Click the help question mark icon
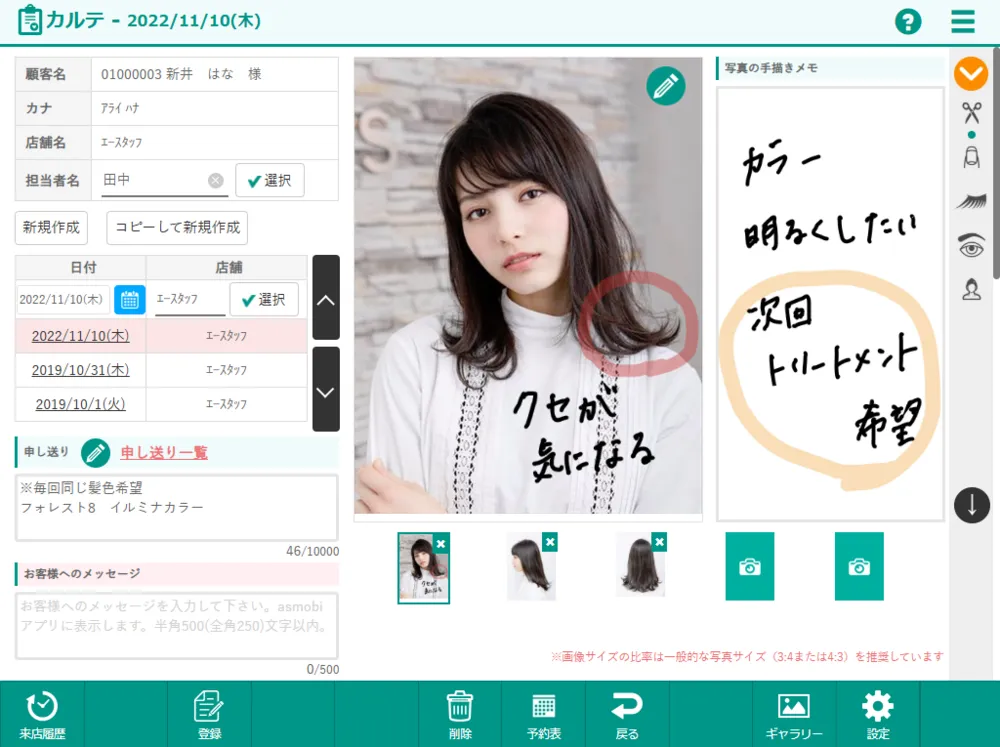The image size is (1000, 747). (x=907, y=22)
